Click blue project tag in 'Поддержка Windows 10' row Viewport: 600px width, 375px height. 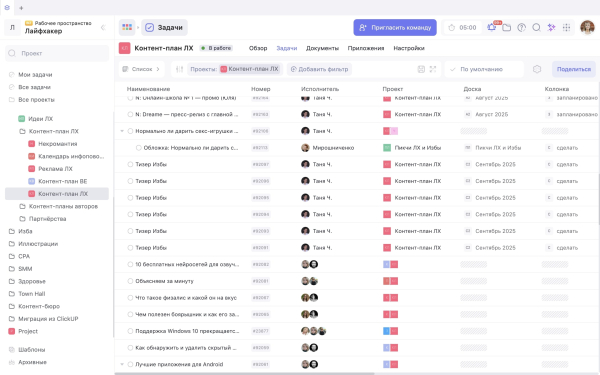click(x=386, y=331)
